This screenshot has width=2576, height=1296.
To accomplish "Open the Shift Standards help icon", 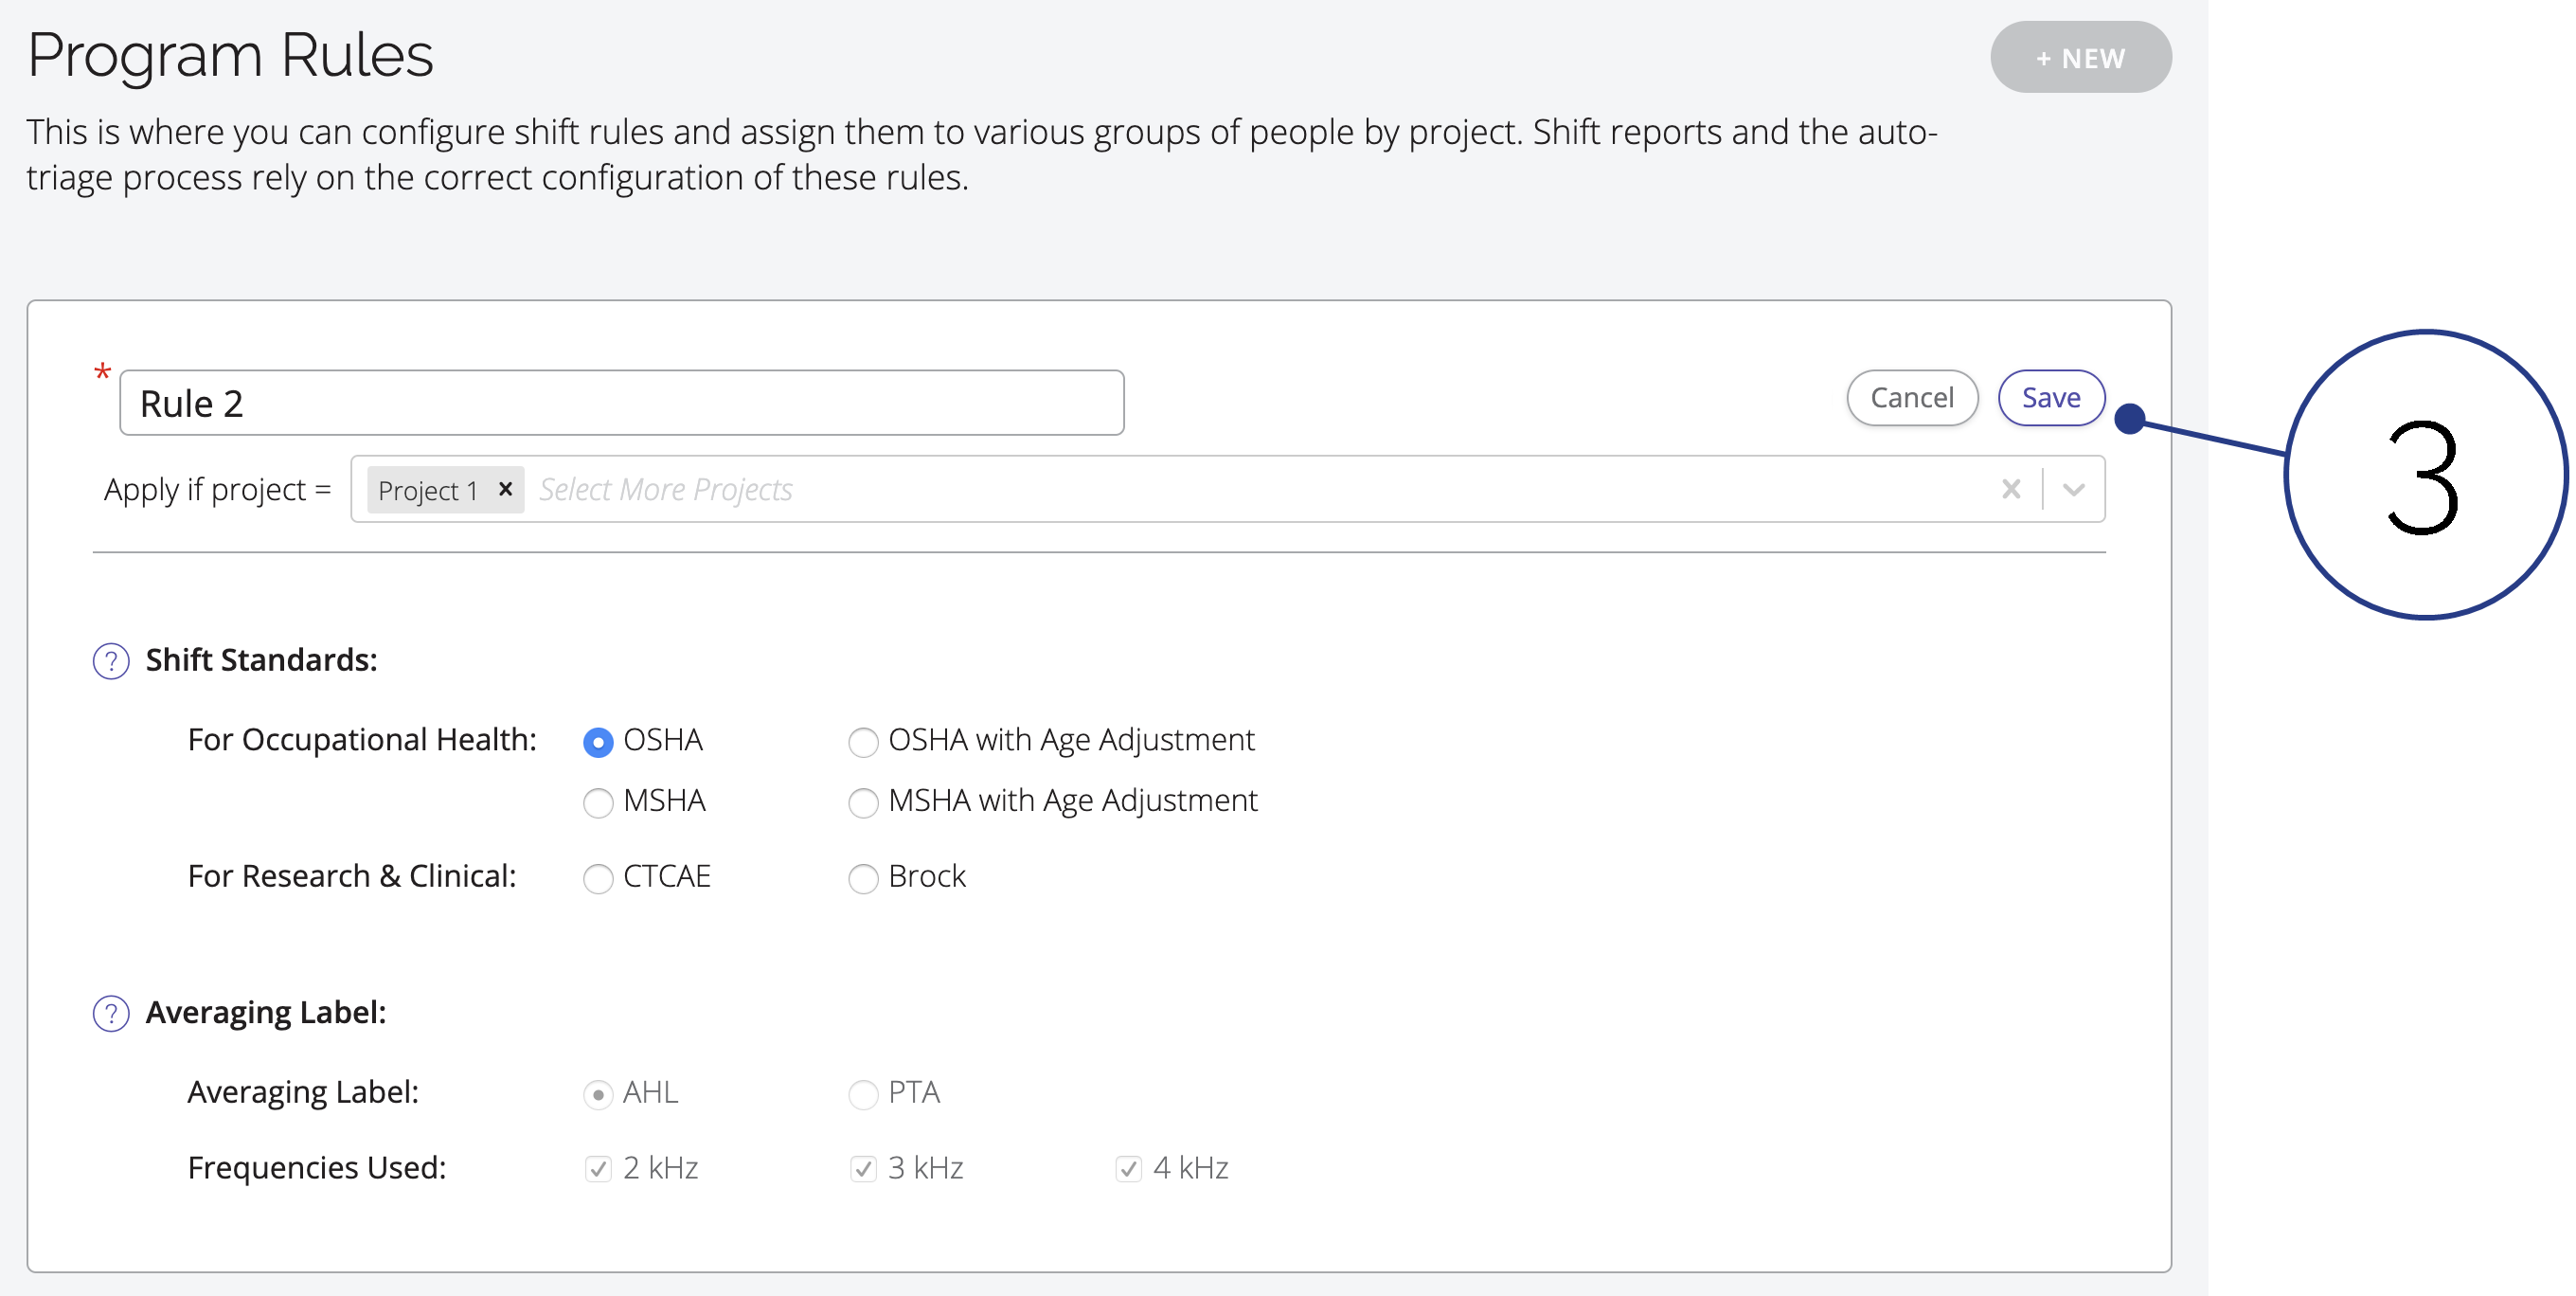I will click(111, 661).
